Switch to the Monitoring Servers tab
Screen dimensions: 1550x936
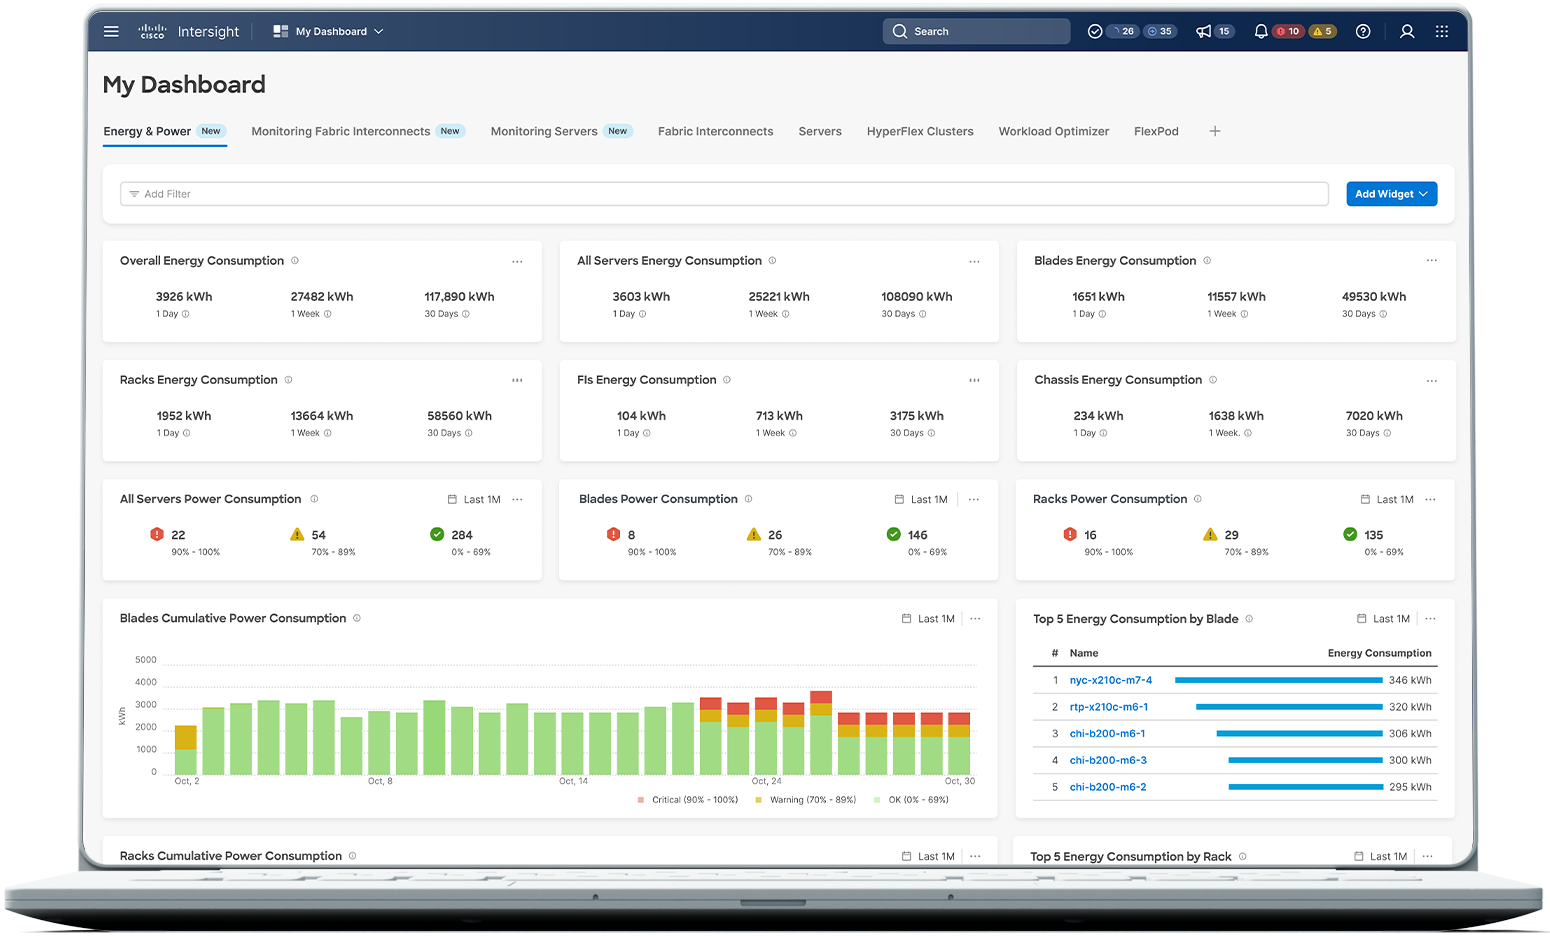[x=544, y=132]
